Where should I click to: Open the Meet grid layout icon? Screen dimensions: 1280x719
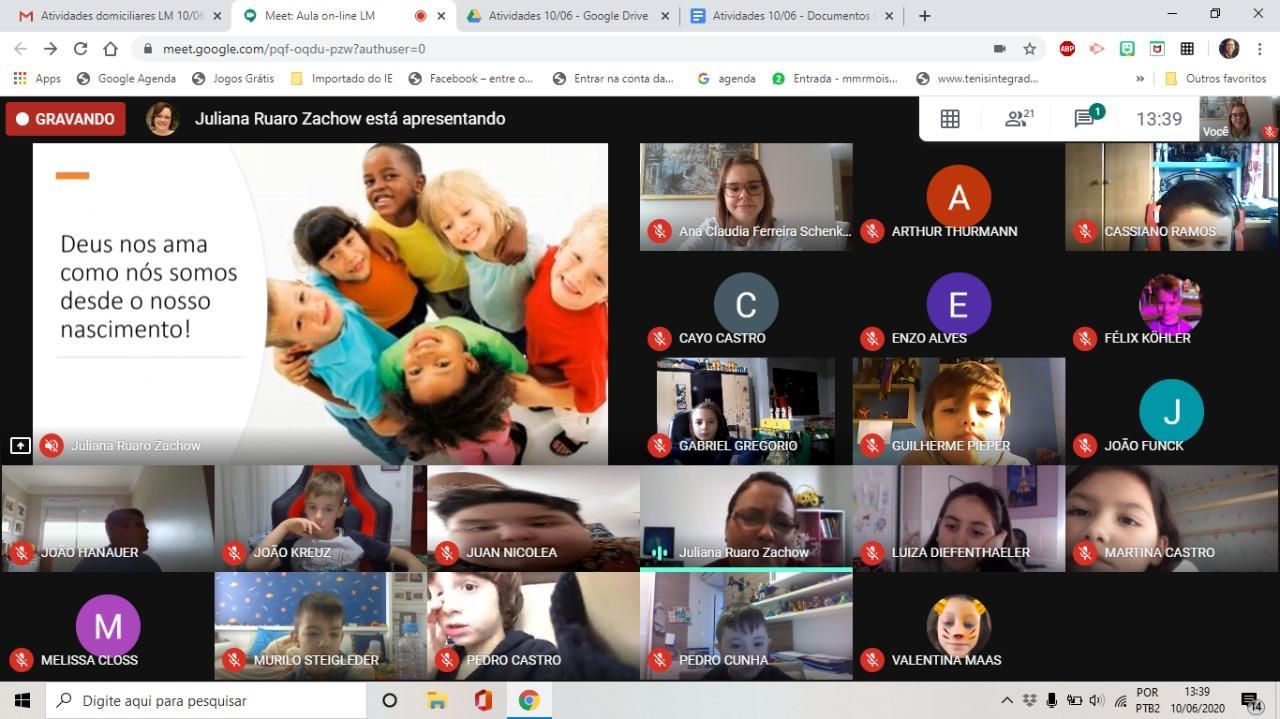coord(950,119)
